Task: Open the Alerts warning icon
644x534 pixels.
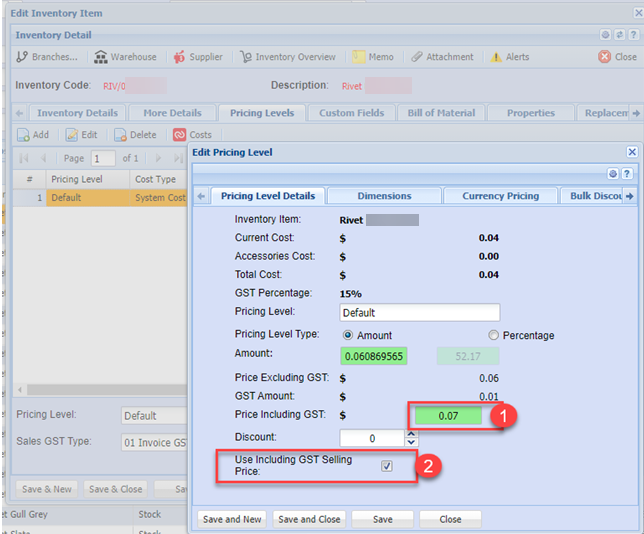Action: 496,57
